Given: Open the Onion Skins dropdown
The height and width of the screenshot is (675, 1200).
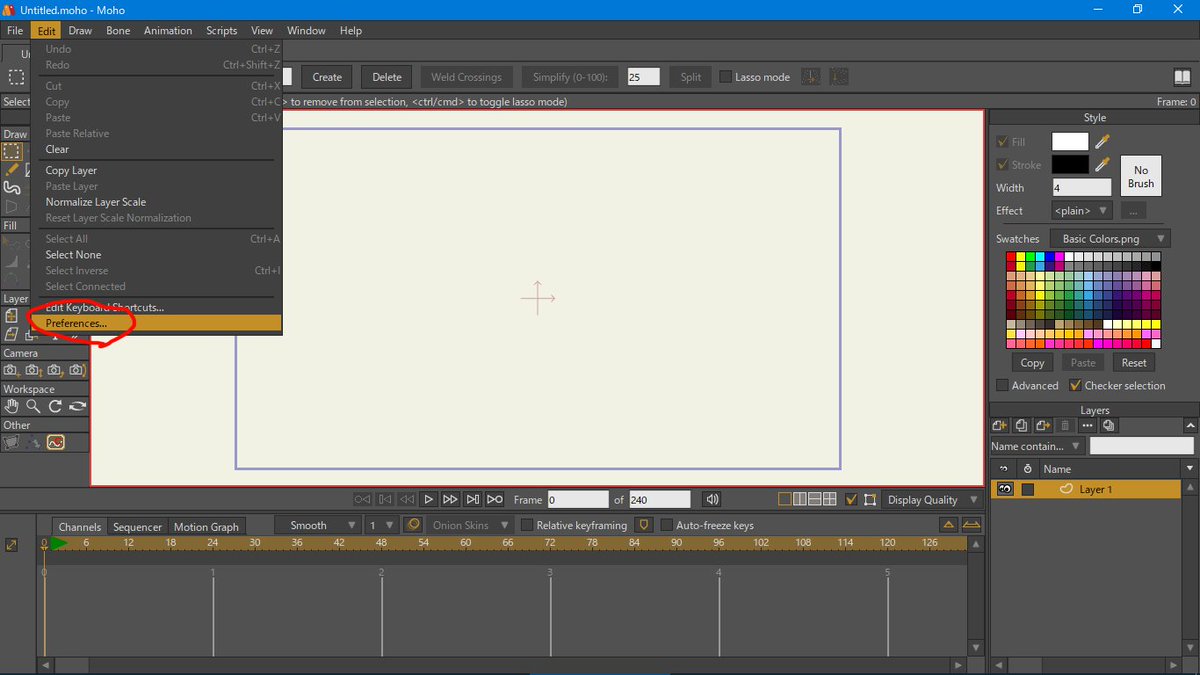Looking at the screenshot, I should tap(469, 525).
